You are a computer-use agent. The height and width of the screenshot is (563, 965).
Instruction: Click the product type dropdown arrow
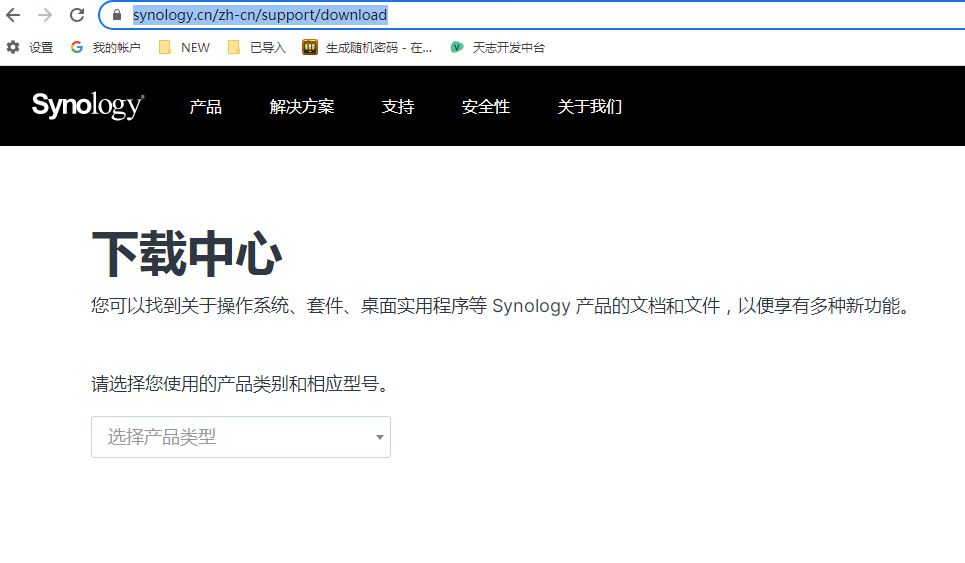[379, 437]
